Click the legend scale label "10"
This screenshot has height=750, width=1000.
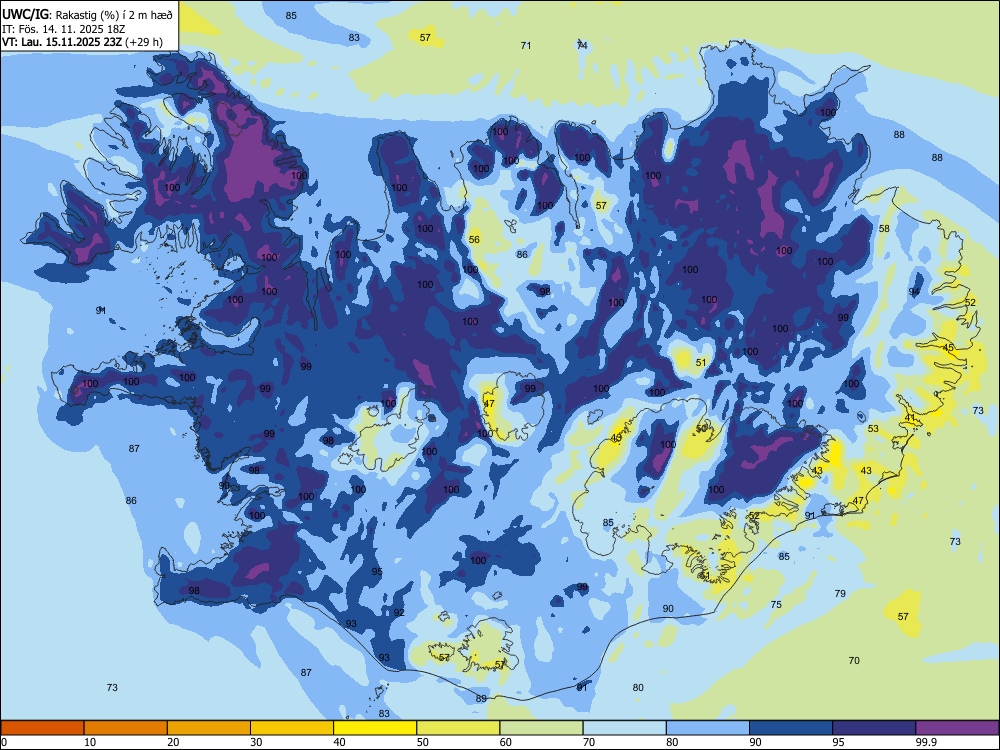90,742
